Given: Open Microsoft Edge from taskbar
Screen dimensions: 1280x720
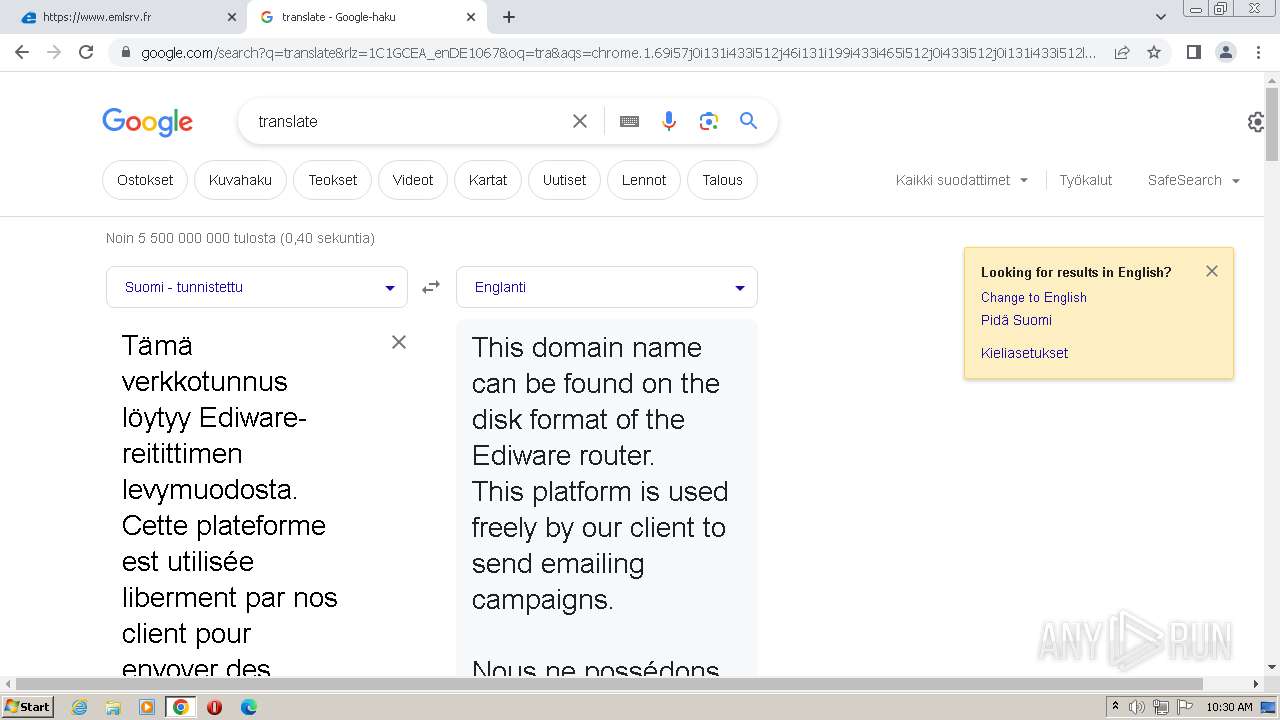Looking at the screenshot, I should pos(248,707).
